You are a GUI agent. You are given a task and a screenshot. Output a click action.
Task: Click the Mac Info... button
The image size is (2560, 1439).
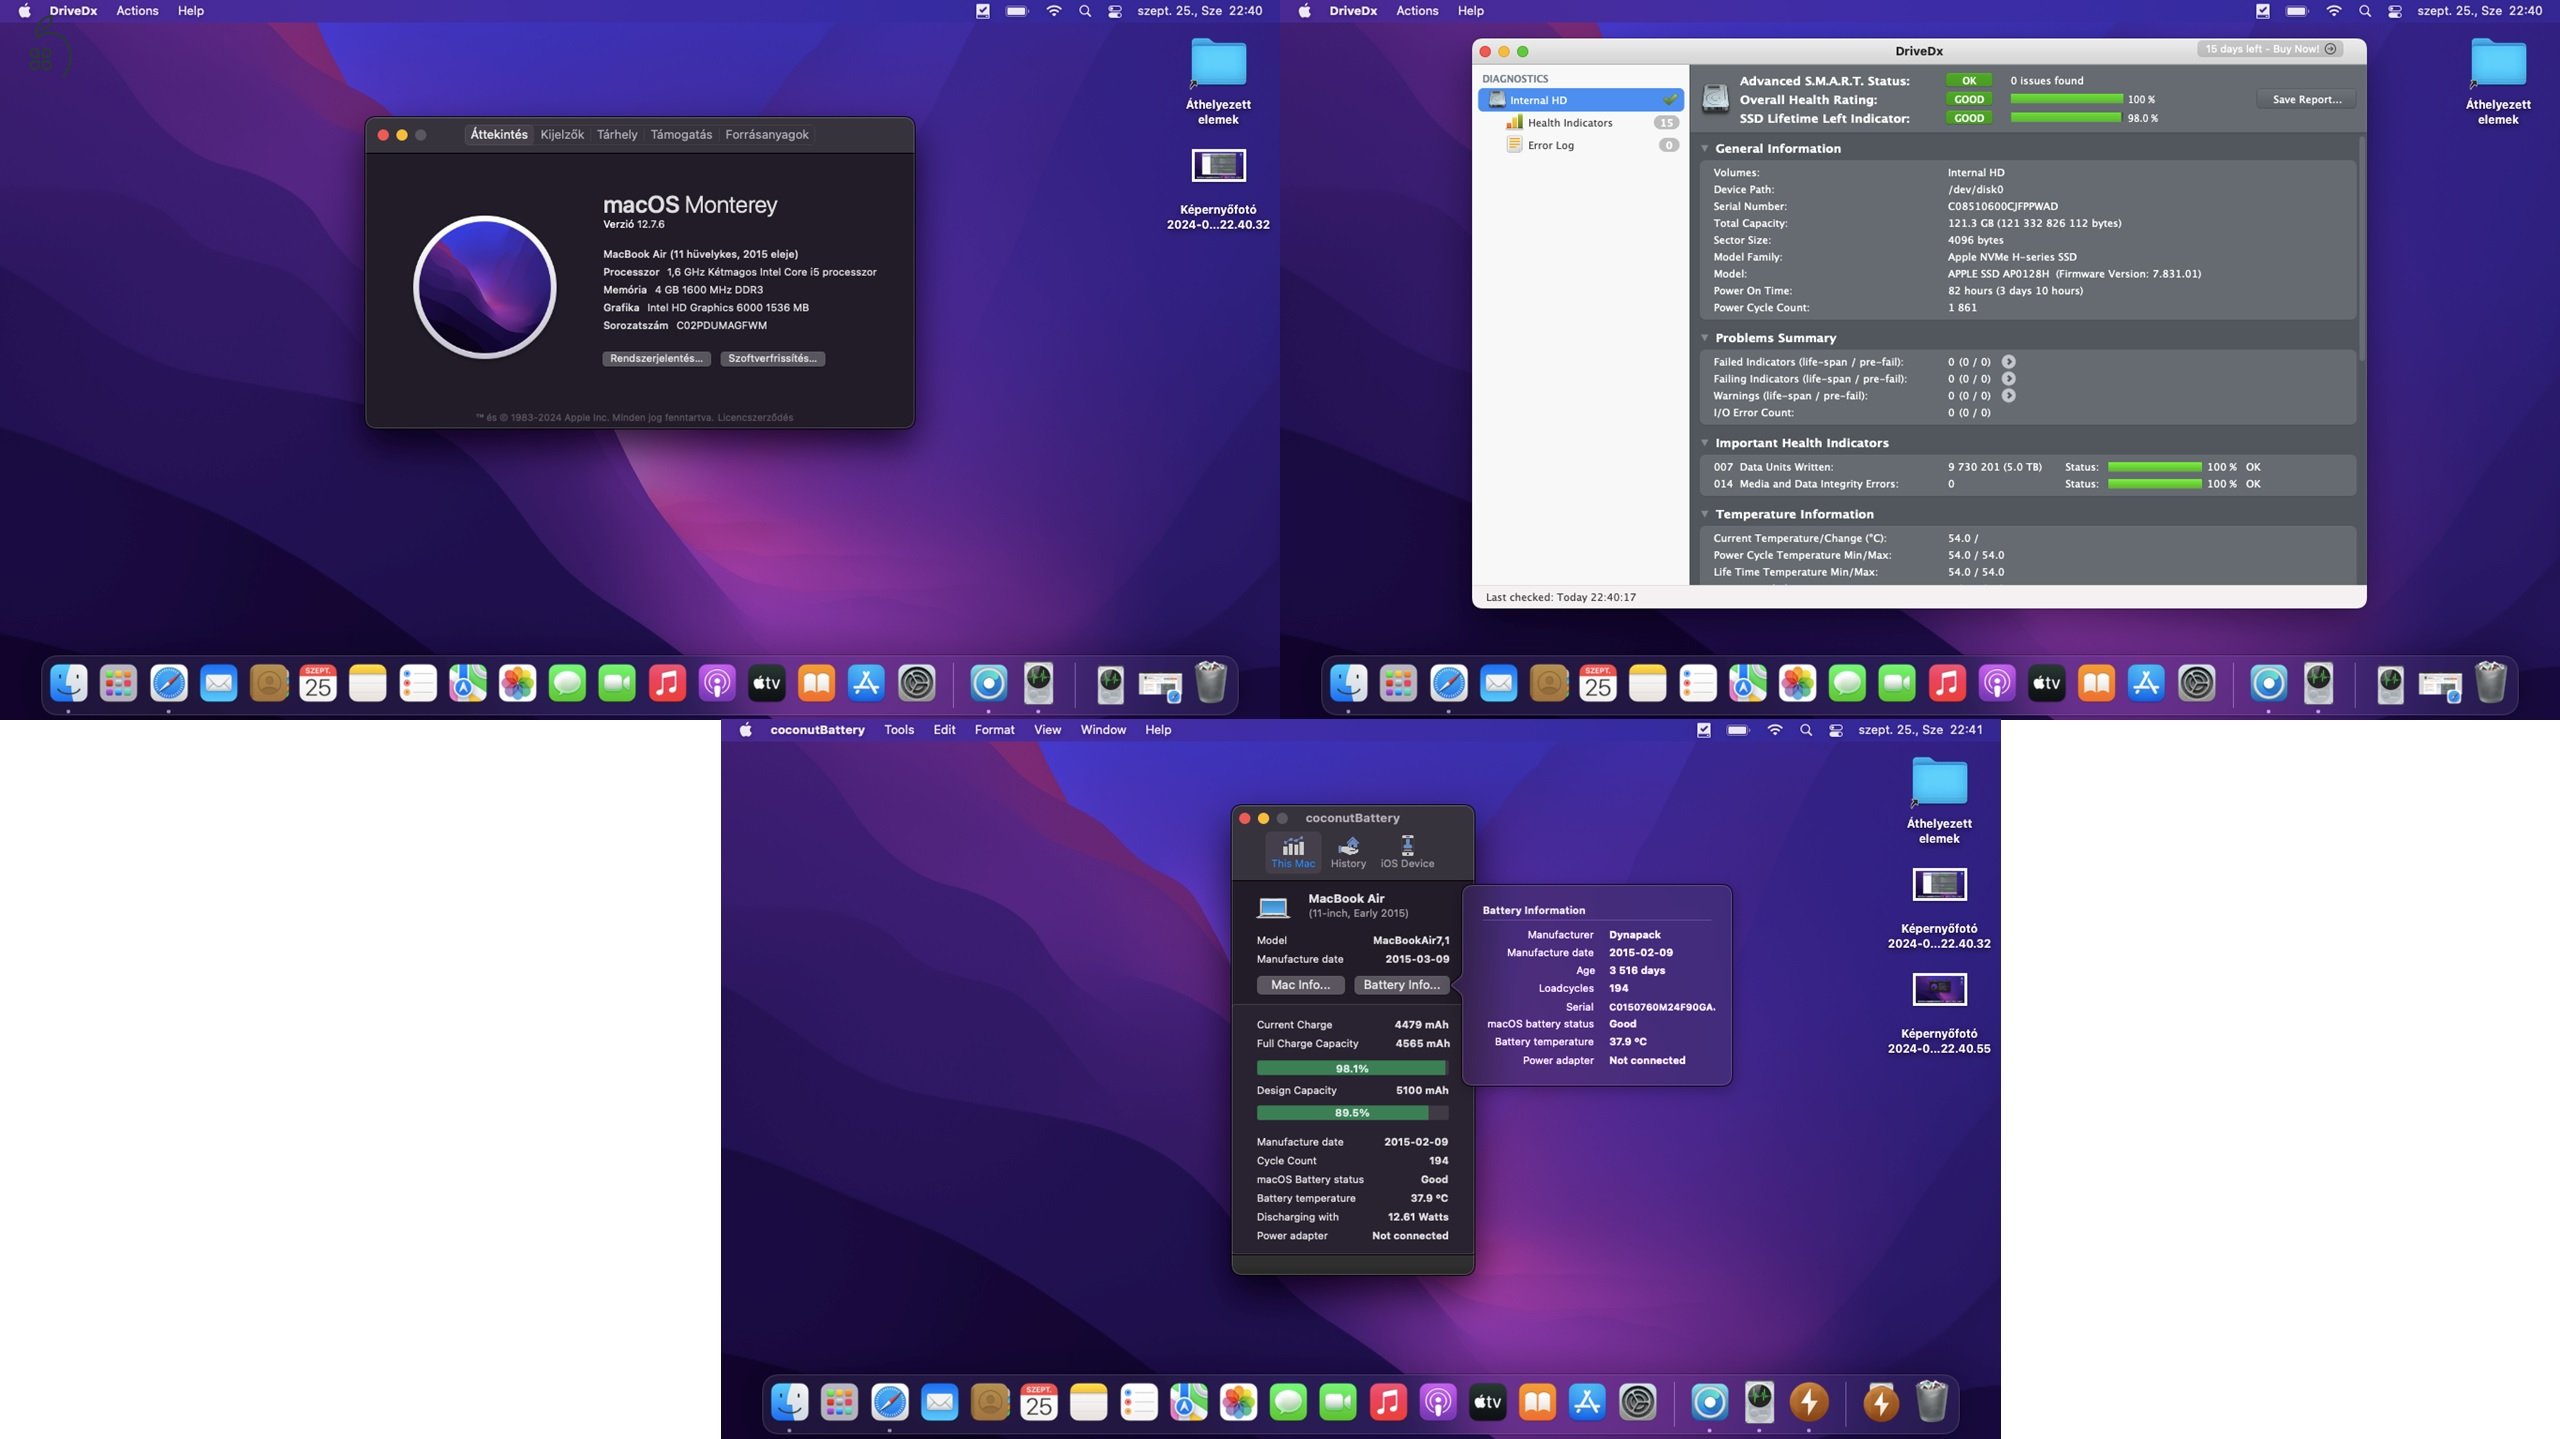[x=1300, y=985]
